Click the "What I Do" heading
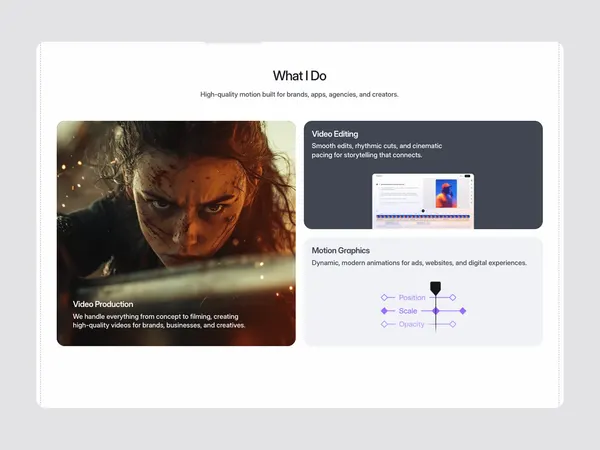This screenshot has height=450, width=600. [299, 76]
